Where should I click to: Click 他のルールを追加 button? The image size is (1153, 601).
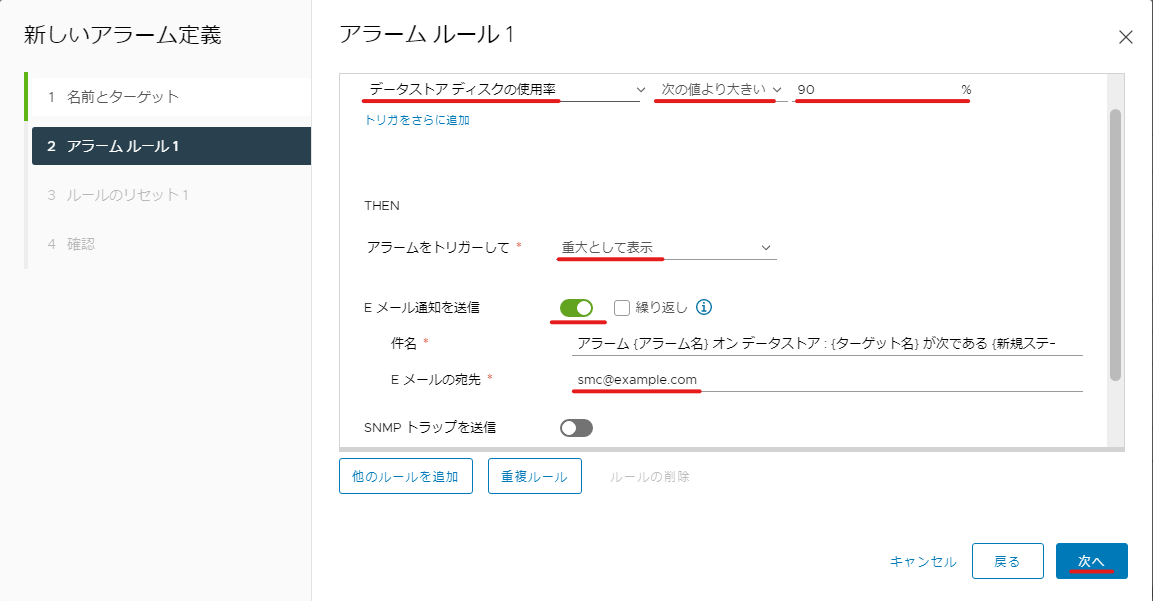[406, 476]
